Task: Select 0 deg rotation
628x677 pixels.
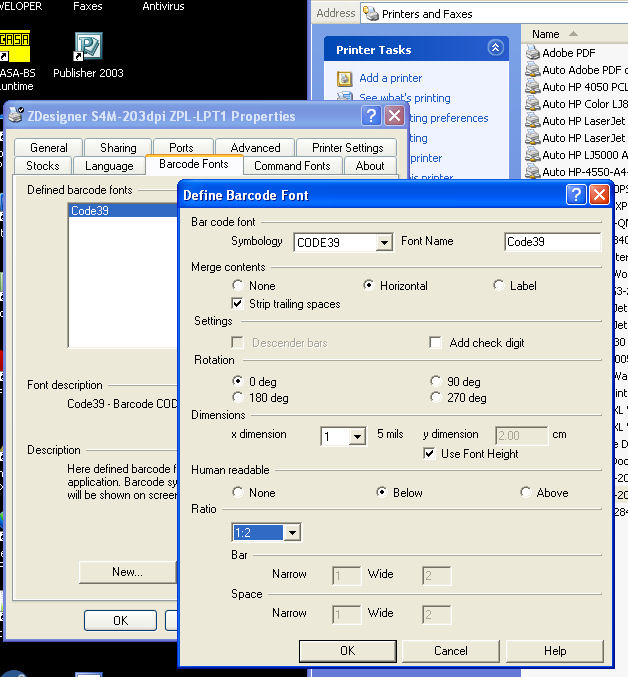Action: [x=237, y=381]
